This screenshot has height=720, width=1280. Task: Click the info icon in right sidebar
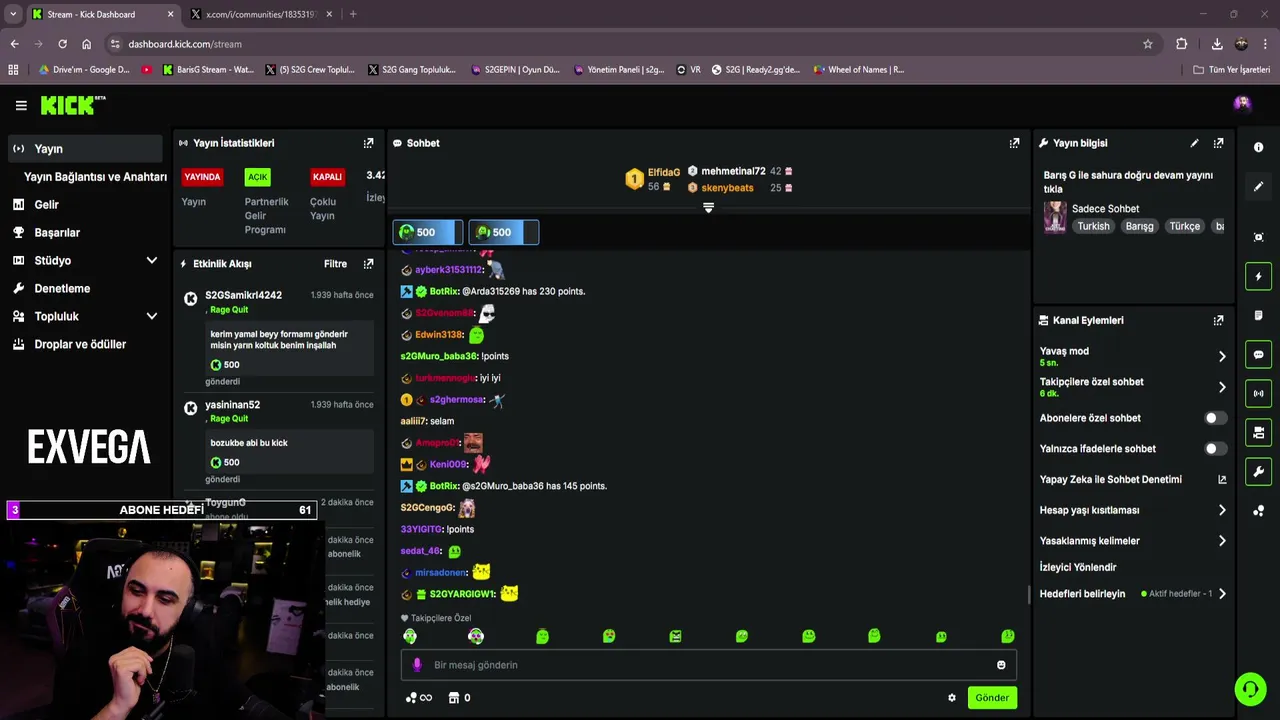pyautogui.click(x=1258, y=147)
